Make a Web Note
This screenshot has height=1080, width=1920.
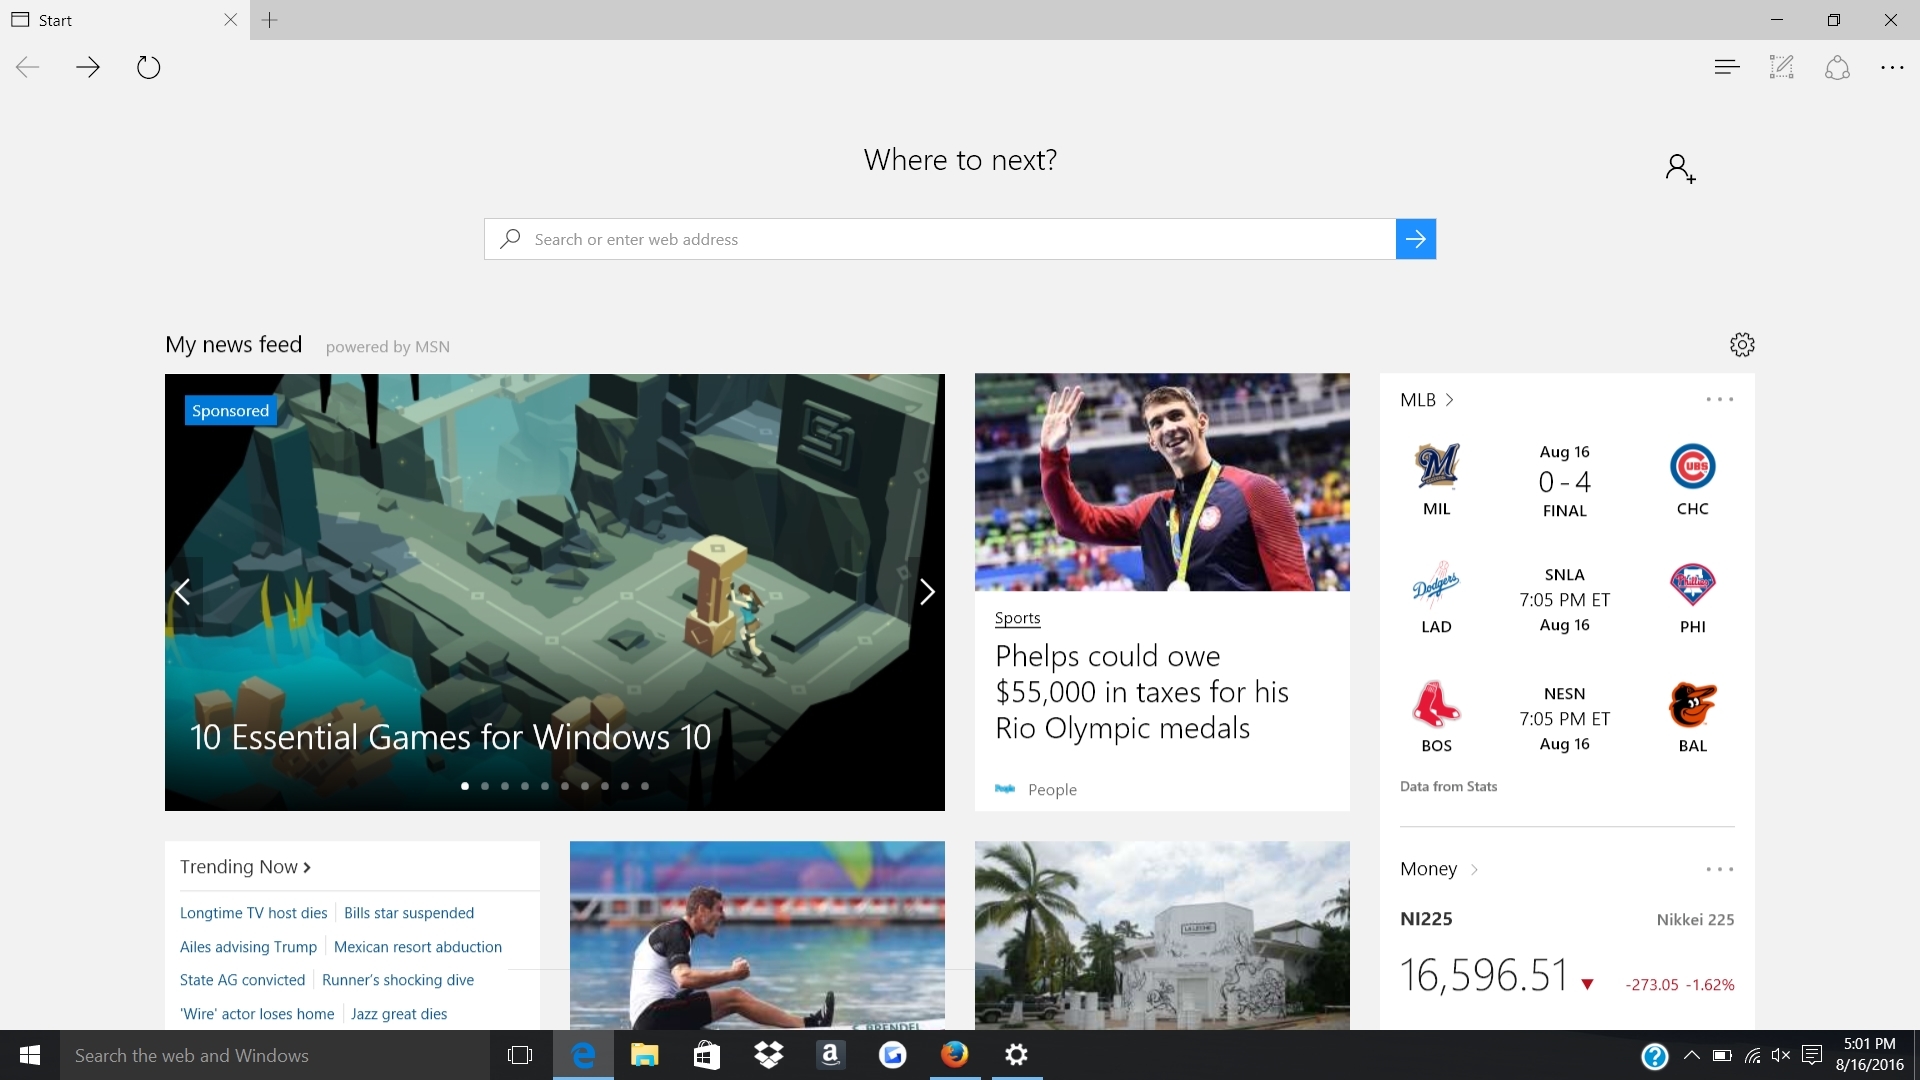pos(1781,67)
